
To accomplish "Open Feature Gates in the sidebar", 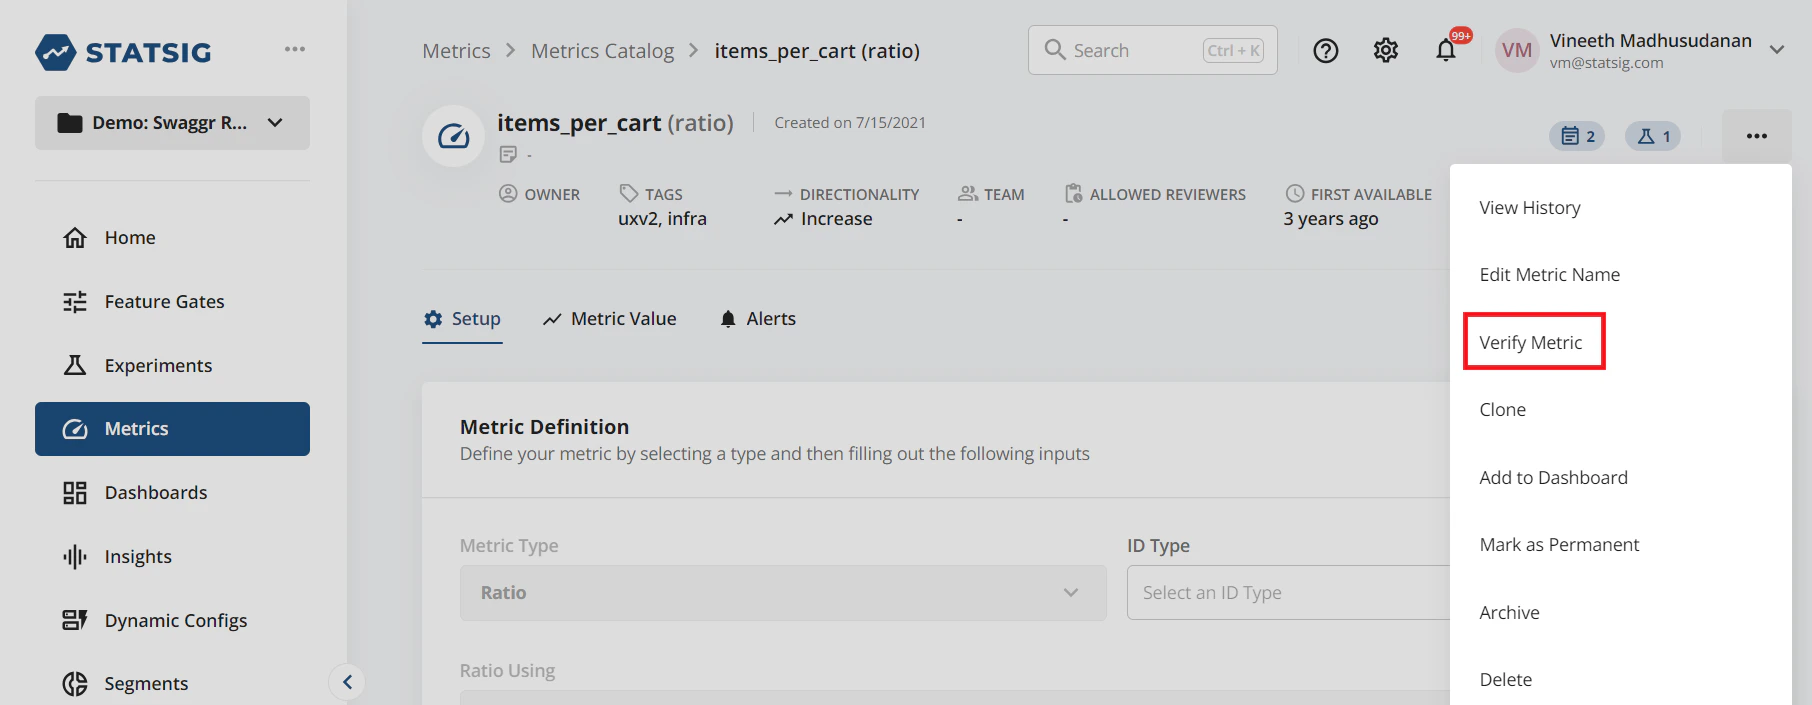I will coord(172,302).
